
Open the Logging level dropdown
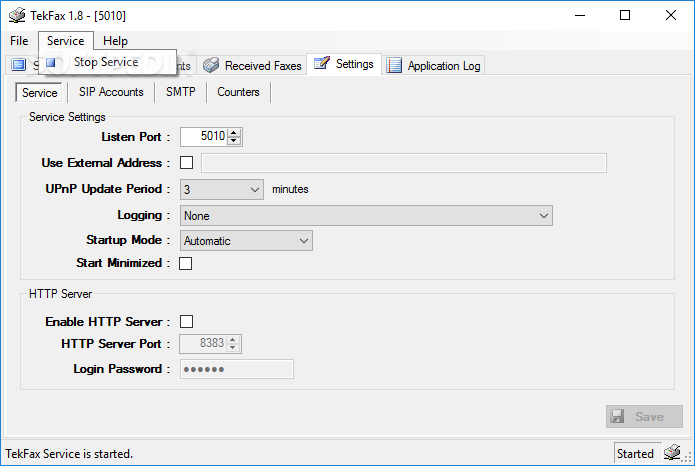pyautogui.click(x=366, y=215)
